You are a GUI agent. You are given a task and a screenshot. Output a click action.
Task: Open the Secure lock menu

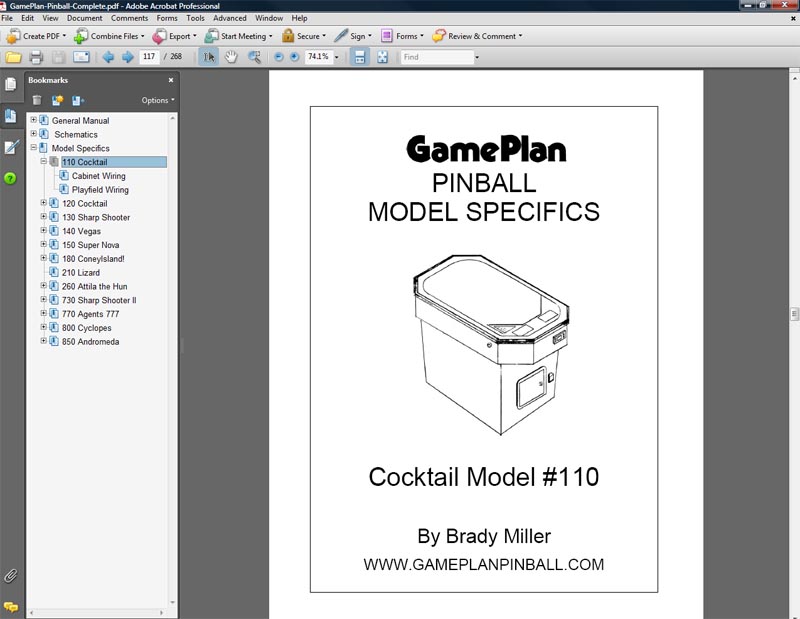pos(304,36)
